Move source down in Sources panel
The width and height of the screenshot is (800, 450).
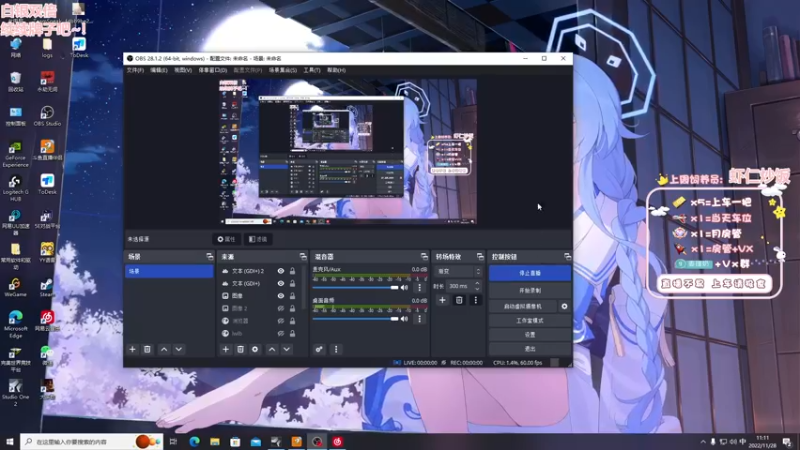pos(287,349)
